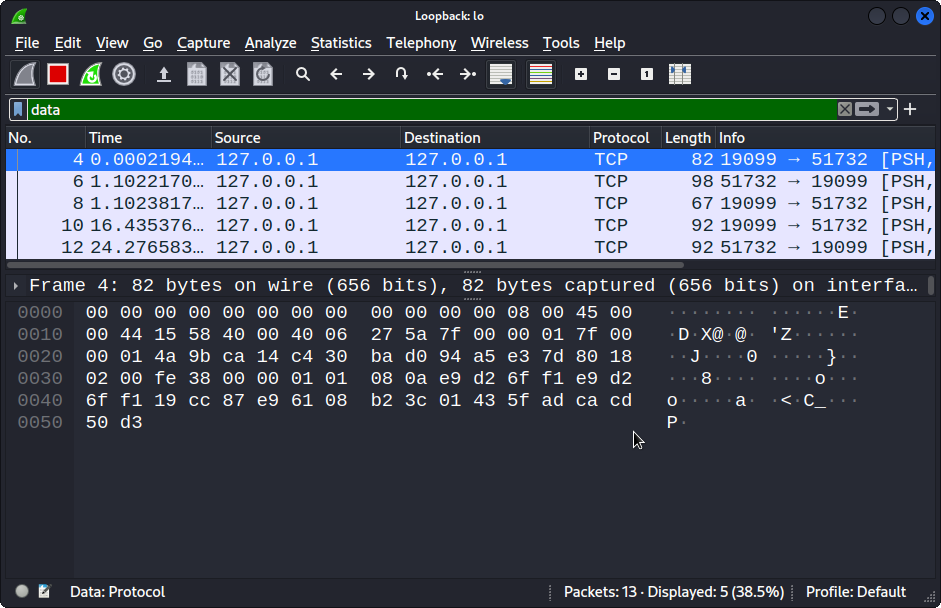The image size is (941, 608).
Task: Open the Edit menu
Action: click(68, 43)
